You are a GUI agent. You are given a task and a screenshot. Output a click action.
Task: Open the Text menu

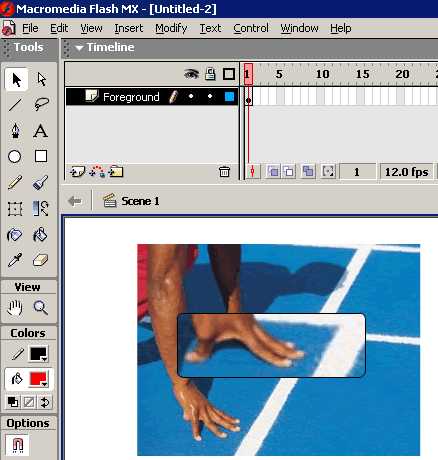point(210,28)
